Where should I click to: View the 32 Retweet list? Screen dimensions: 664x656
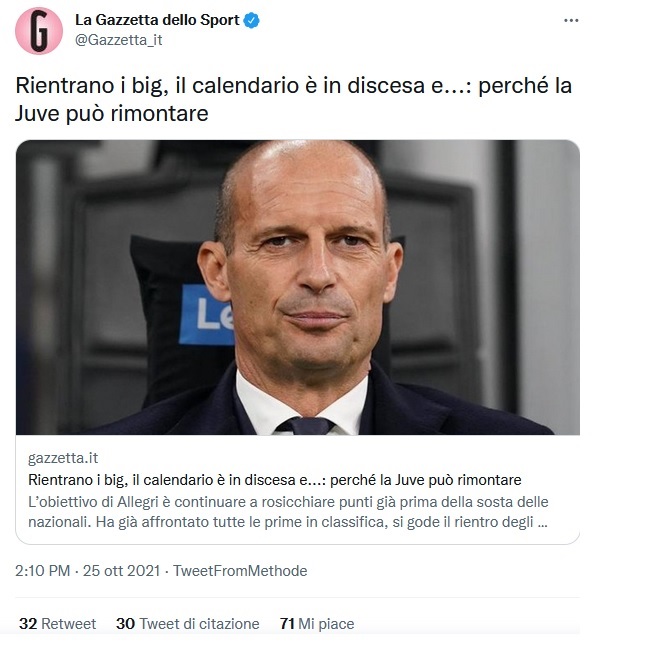(58, 623)
